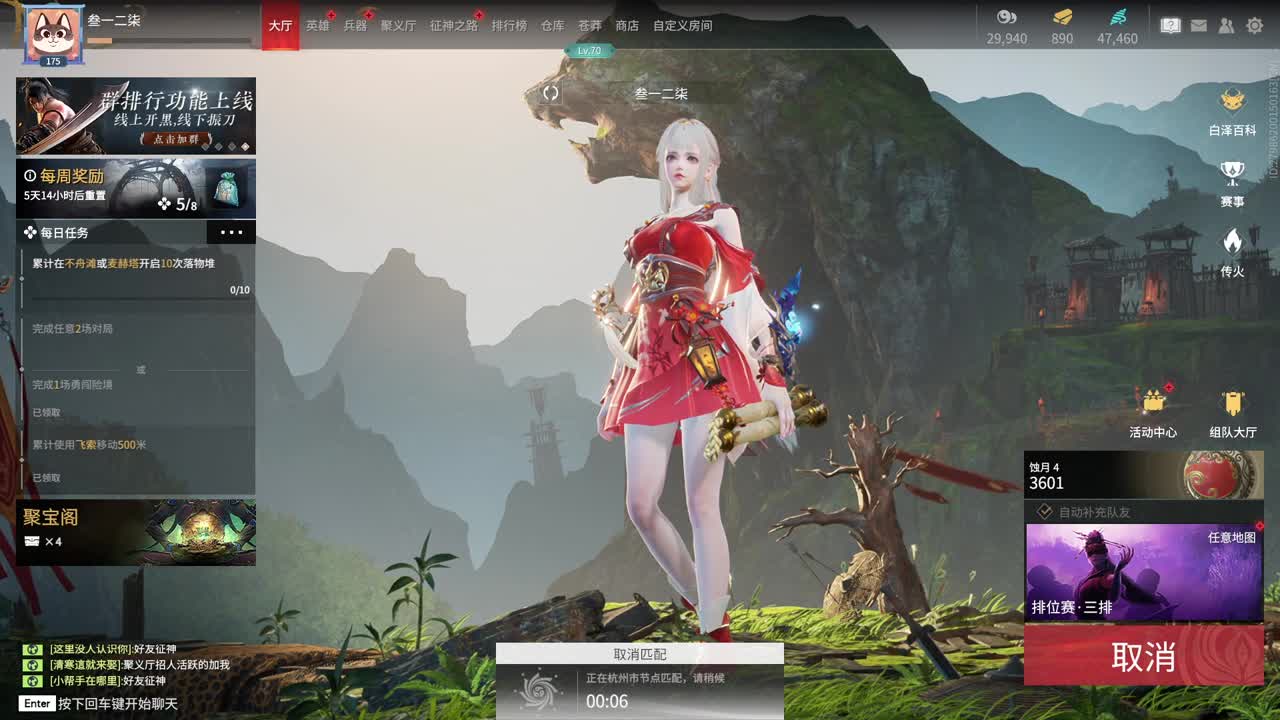Click the 29,940 soul currency icon
Screen dimensions: 1280x720
pos(1007,17)
